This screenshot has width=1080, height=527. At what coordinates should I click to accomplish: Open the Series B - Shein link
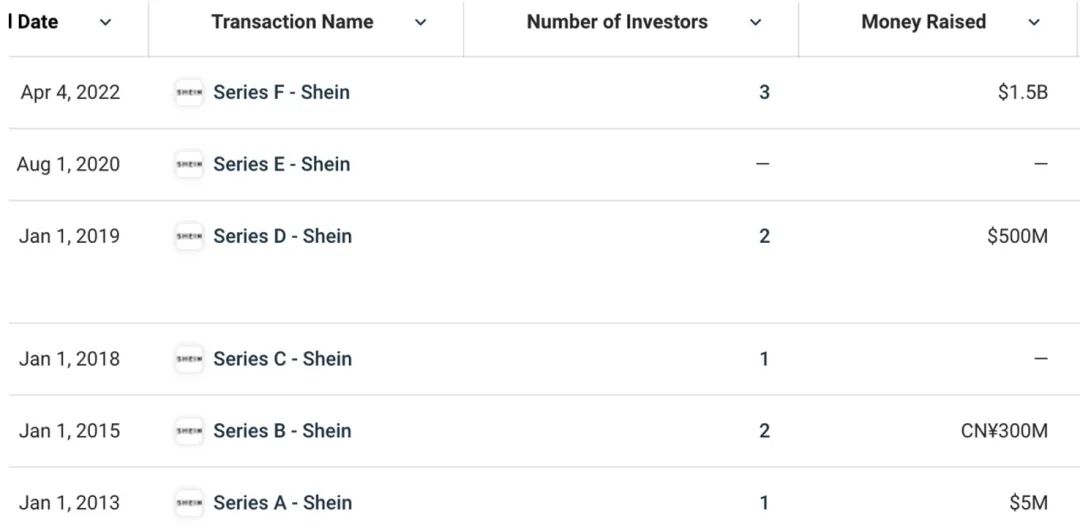tap(282, 431)
